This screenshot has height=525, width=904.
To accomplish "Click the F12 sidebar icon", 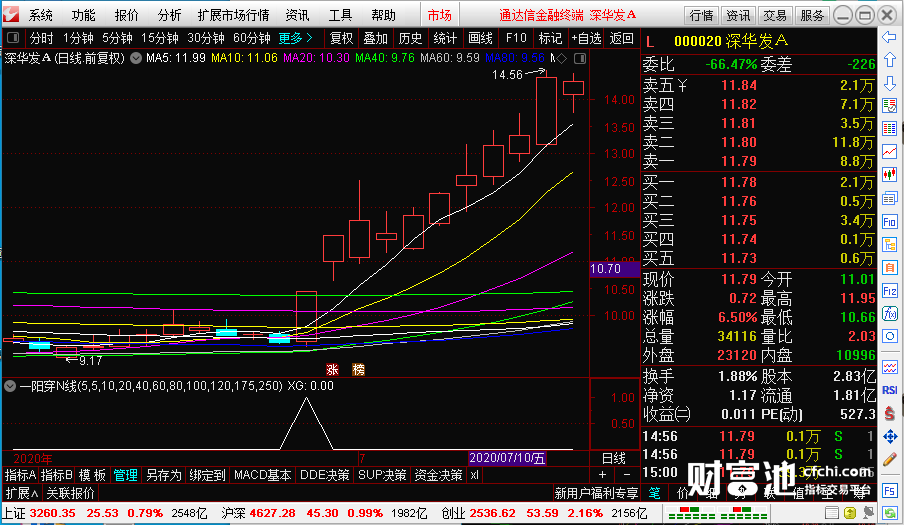I will pyautogui.click(x=889, y=291).
